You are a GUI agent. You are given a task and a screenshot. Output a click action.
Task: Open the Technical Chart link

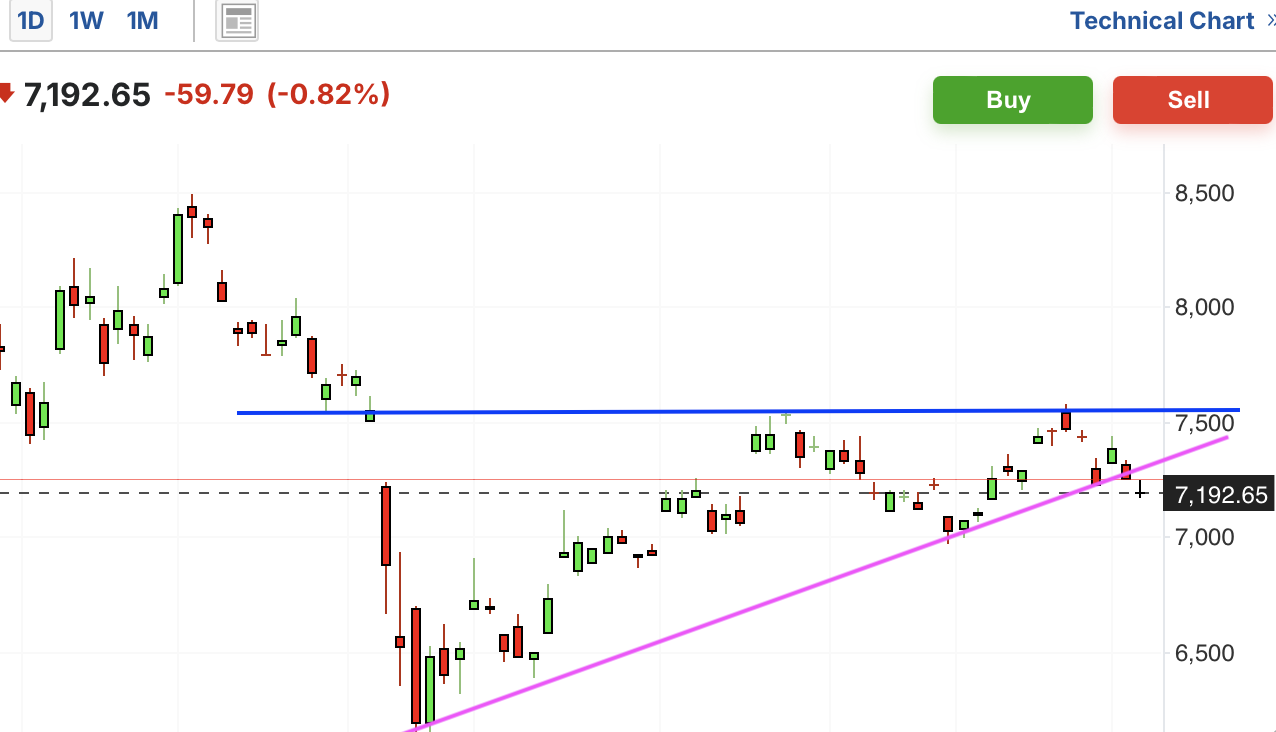(1160, 21)
